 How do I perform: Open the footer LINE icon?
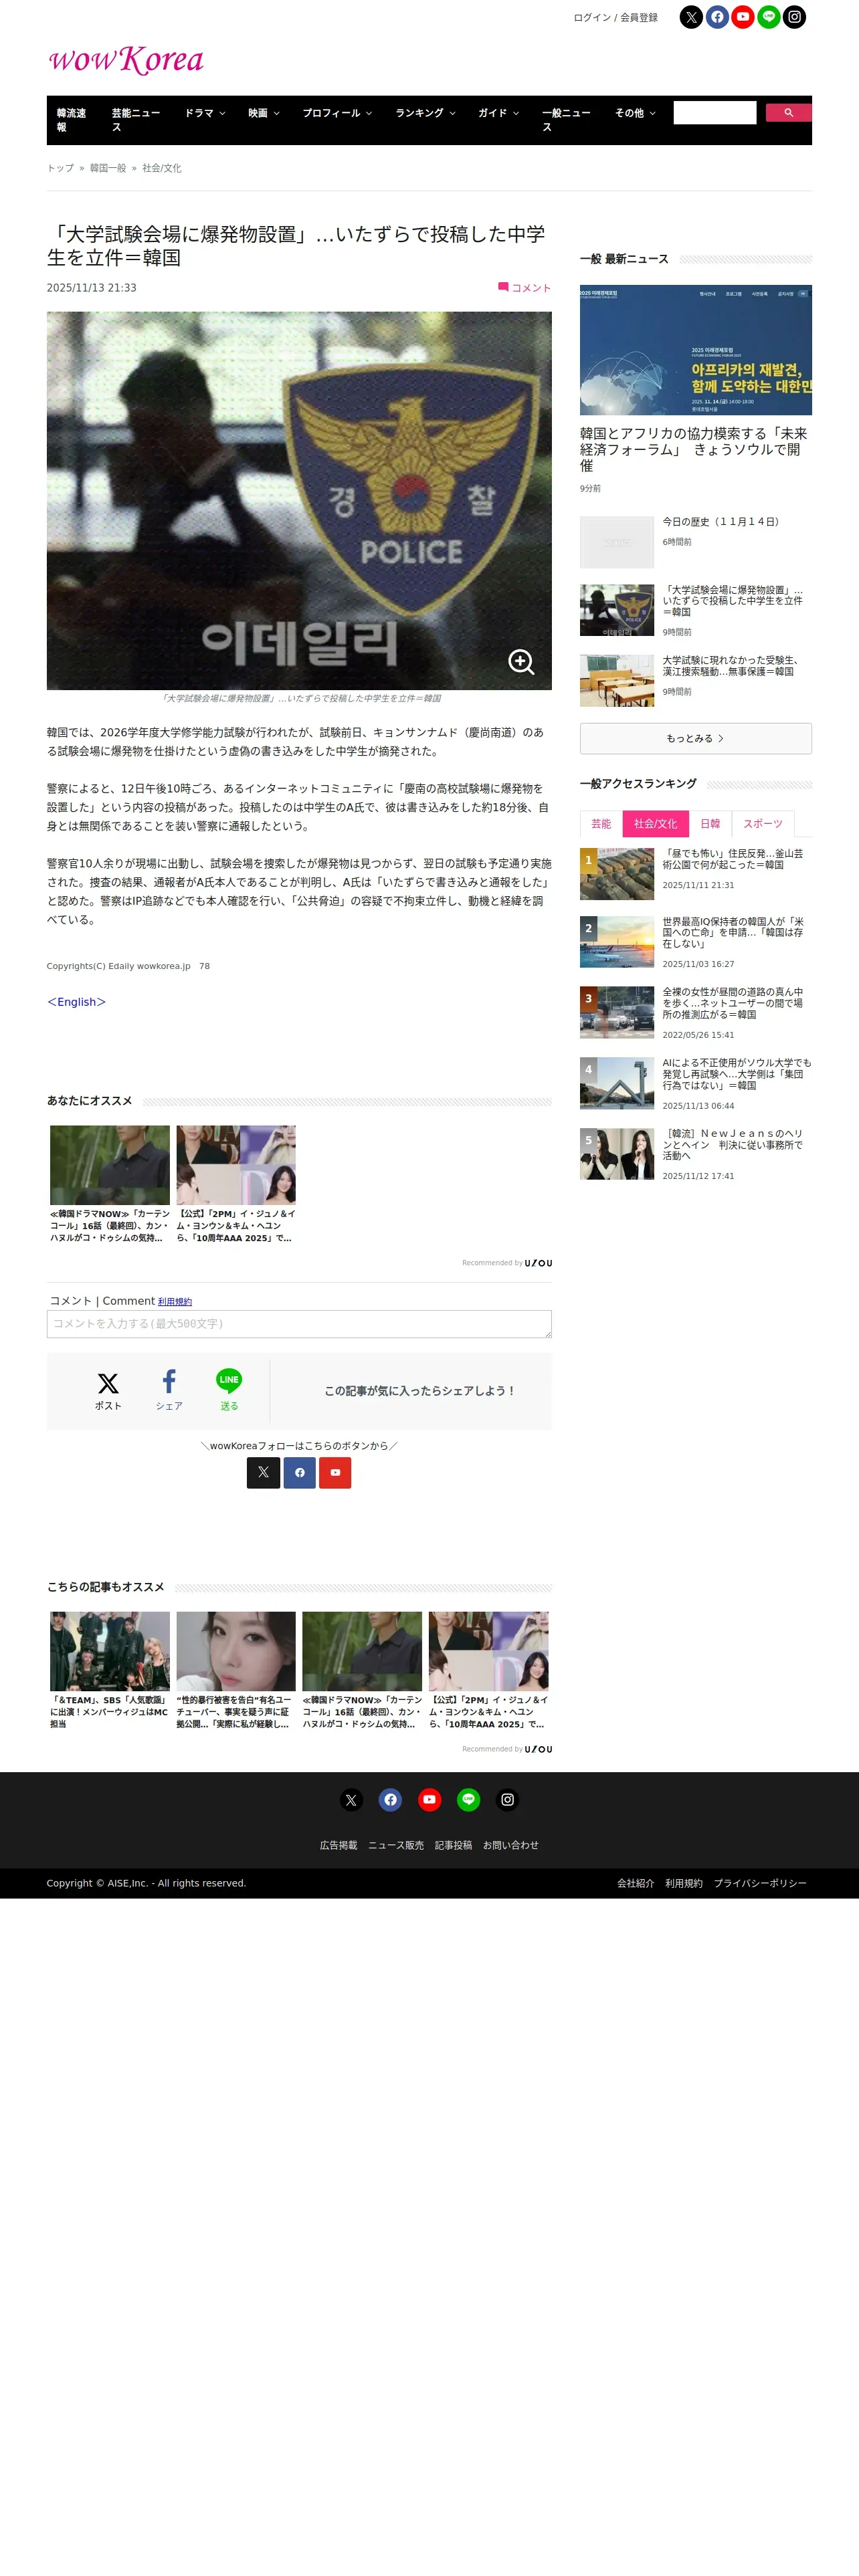pos(468,1800)
